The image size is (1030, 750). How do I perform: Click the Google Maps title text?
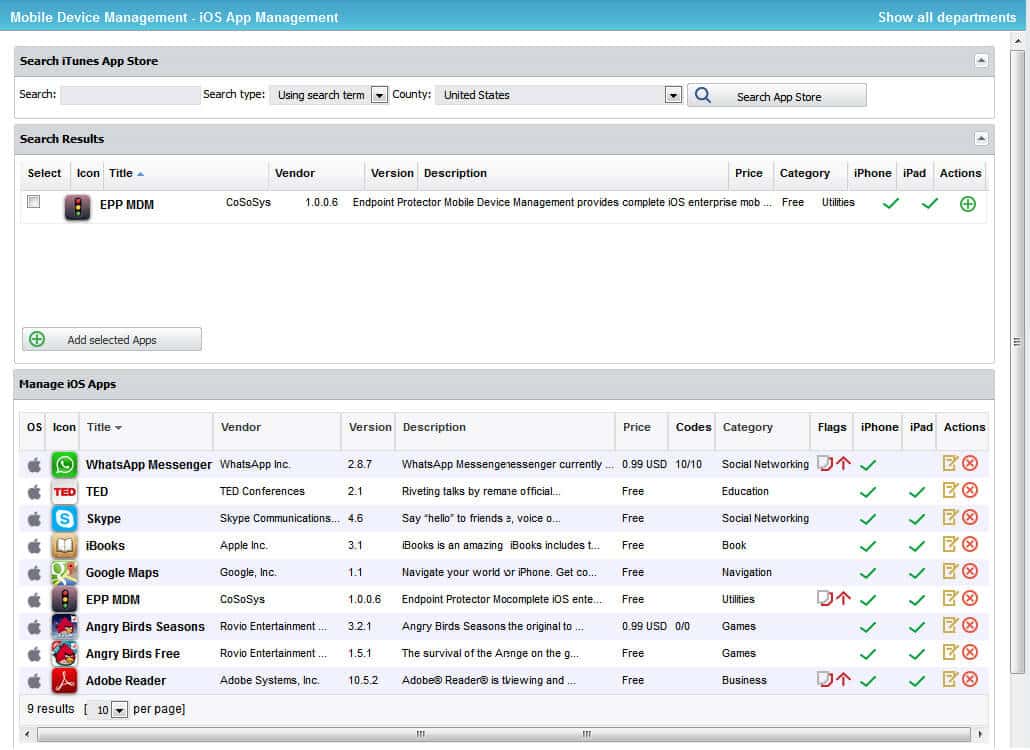click(x=122, y=573)
